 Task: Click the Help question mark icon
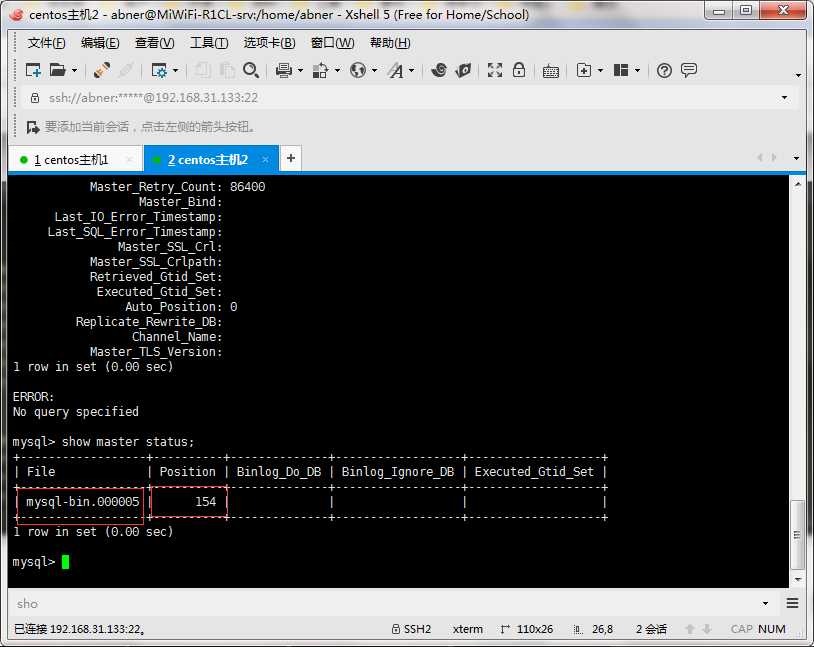pyautogui.click(x=664, y=70)
